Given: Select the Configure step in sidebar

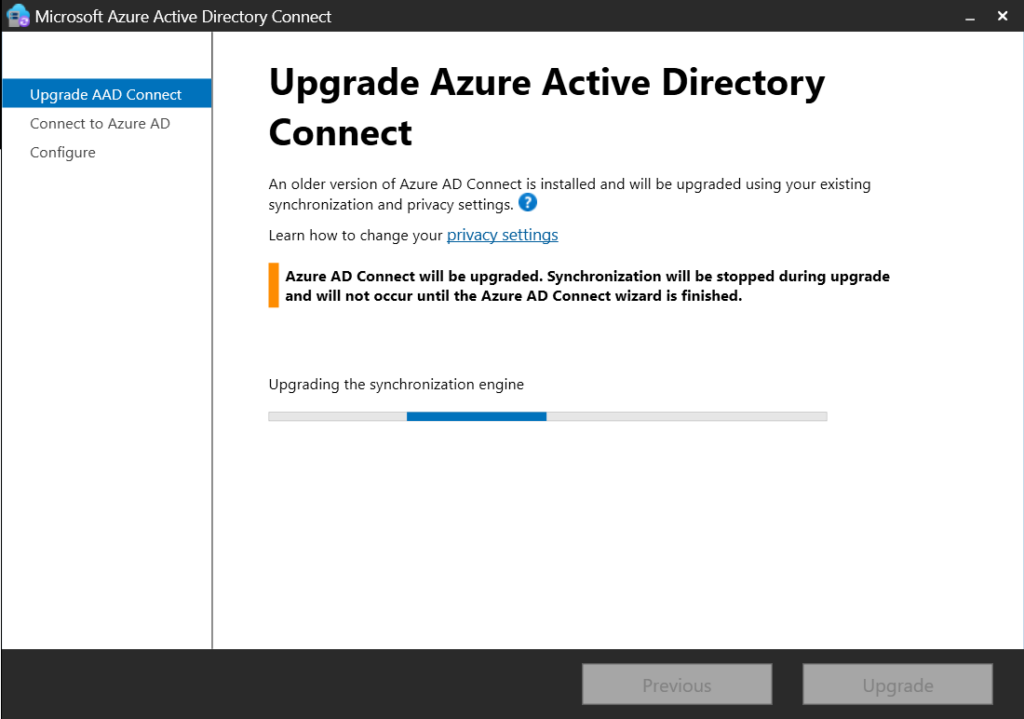Looking at the screenshot, I should [62, 152].
